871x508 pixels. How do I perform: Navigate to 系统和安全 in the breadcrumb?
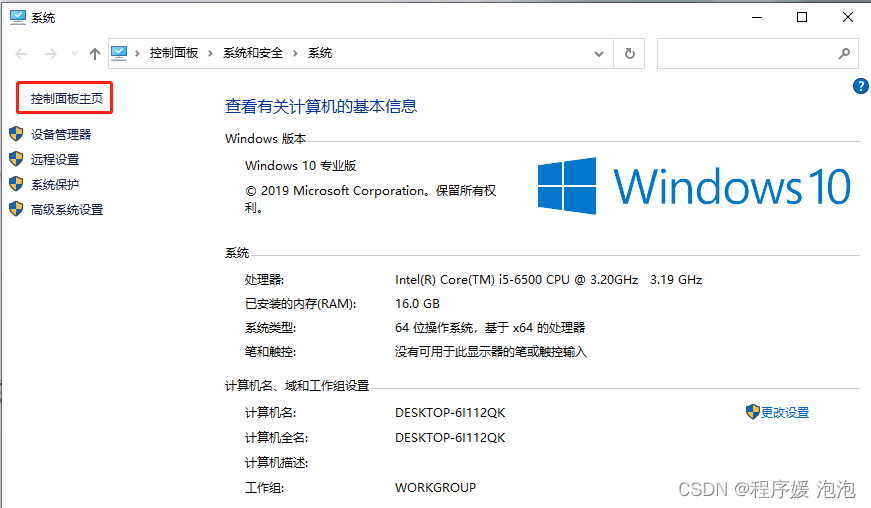(x=253, y=54)
